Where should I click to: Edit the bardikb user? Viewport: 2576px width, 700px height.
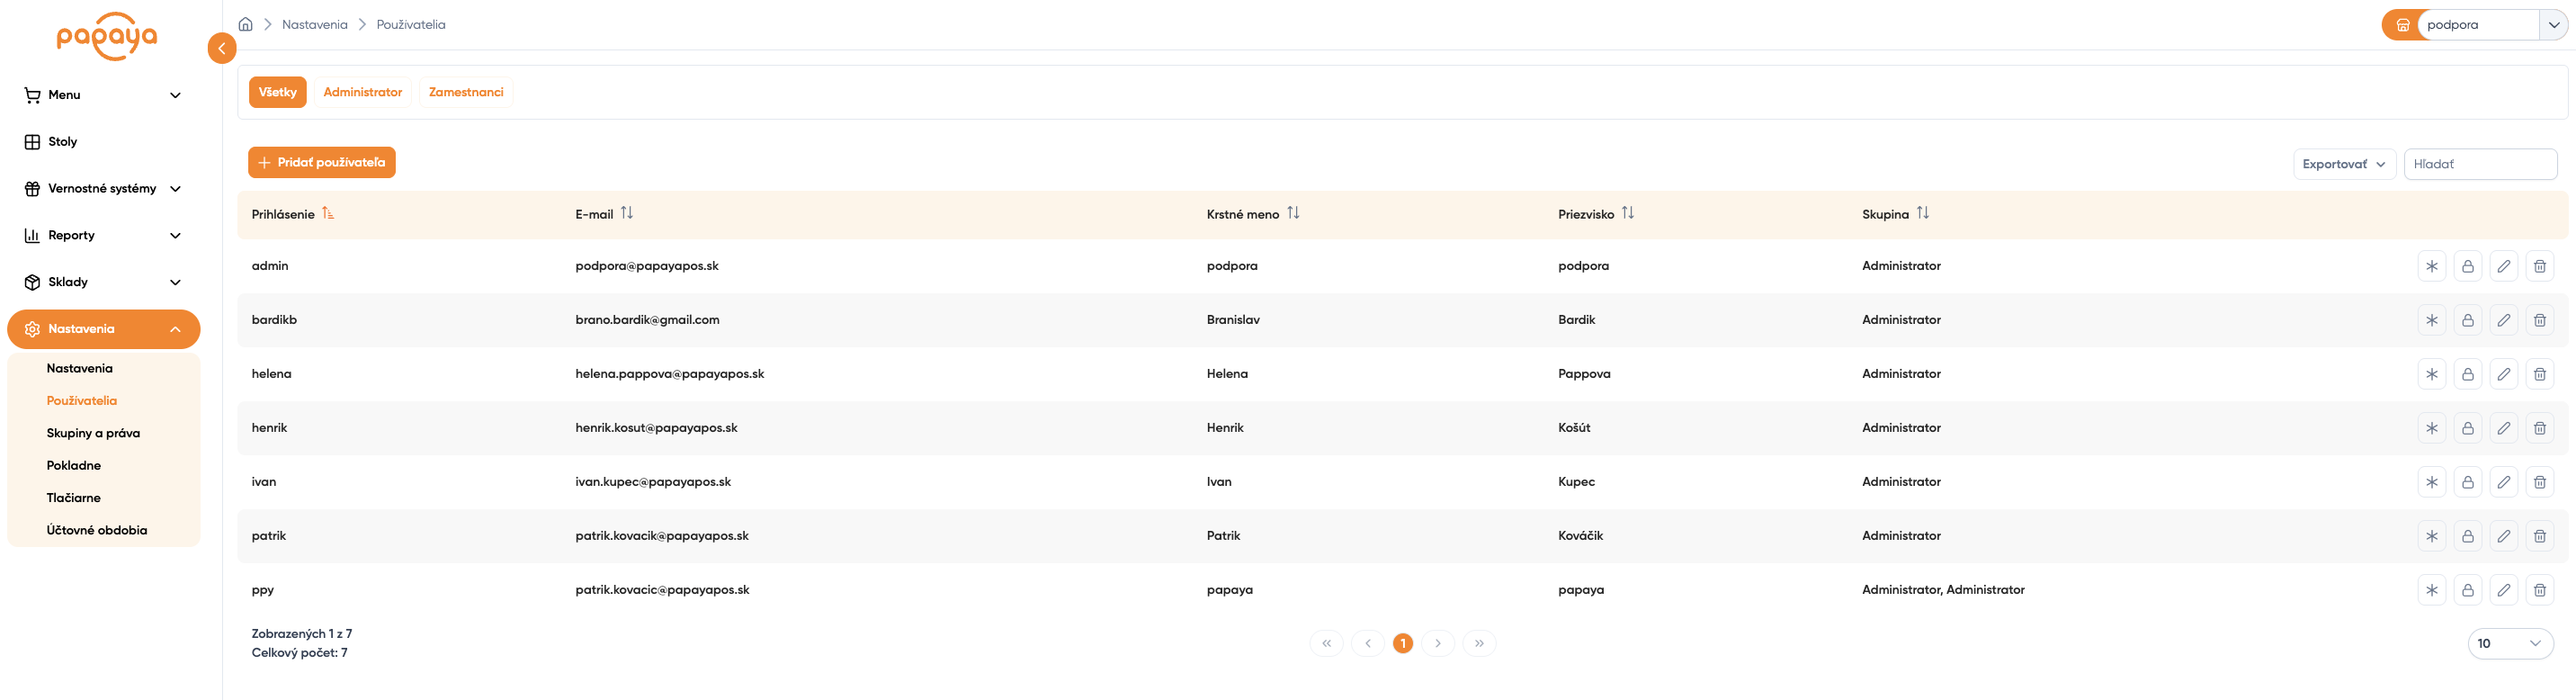tap(2503, 320)
